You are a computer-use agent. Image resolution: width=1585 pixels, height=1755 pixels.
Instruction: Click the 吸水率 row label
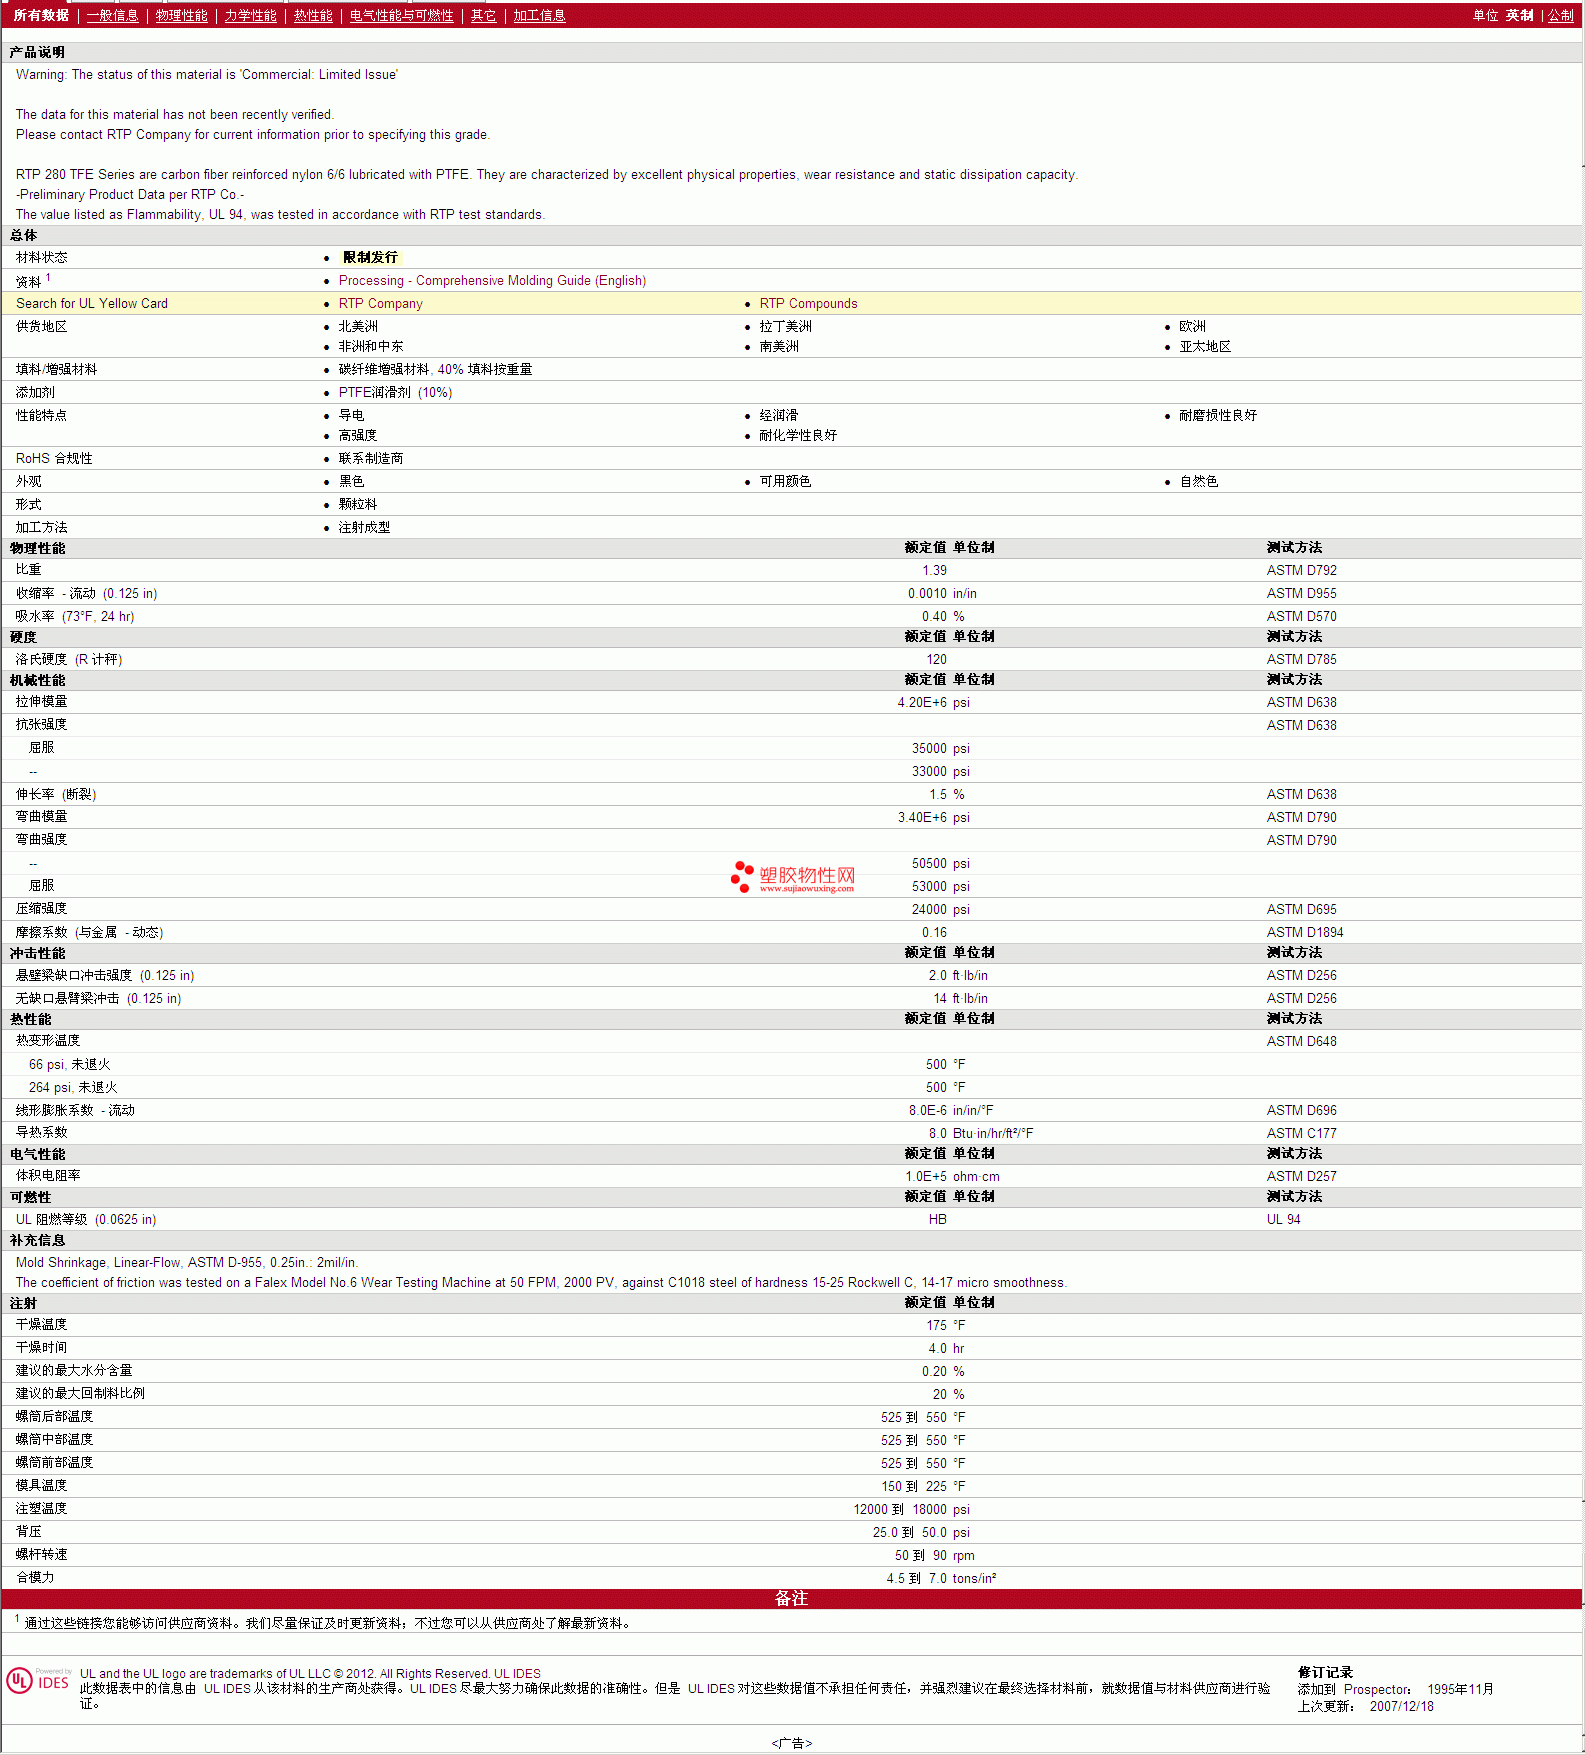pyautogui.click(x=75, y=616)
